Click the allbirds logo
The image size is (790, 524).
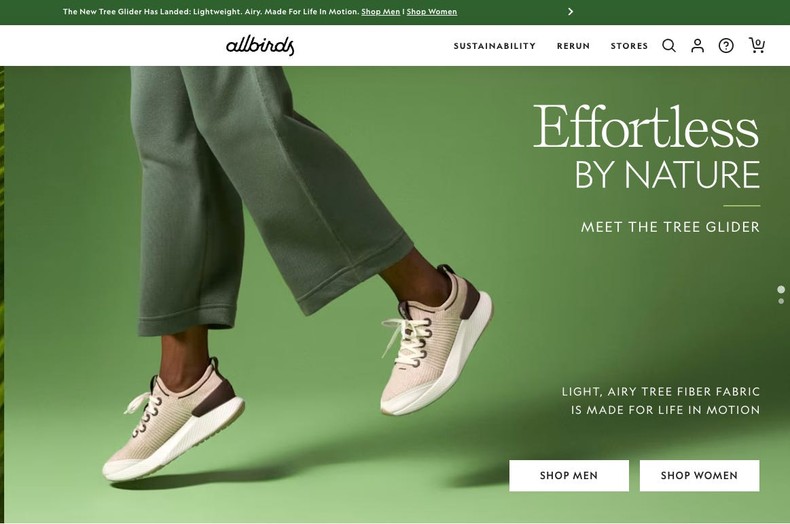tap(260, 46)
